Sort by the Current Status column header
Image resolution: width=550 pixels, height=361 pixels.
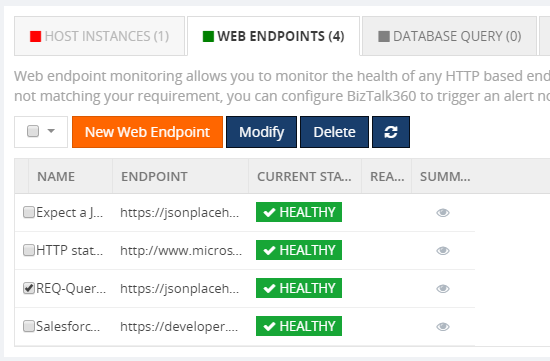pos(304,176)
